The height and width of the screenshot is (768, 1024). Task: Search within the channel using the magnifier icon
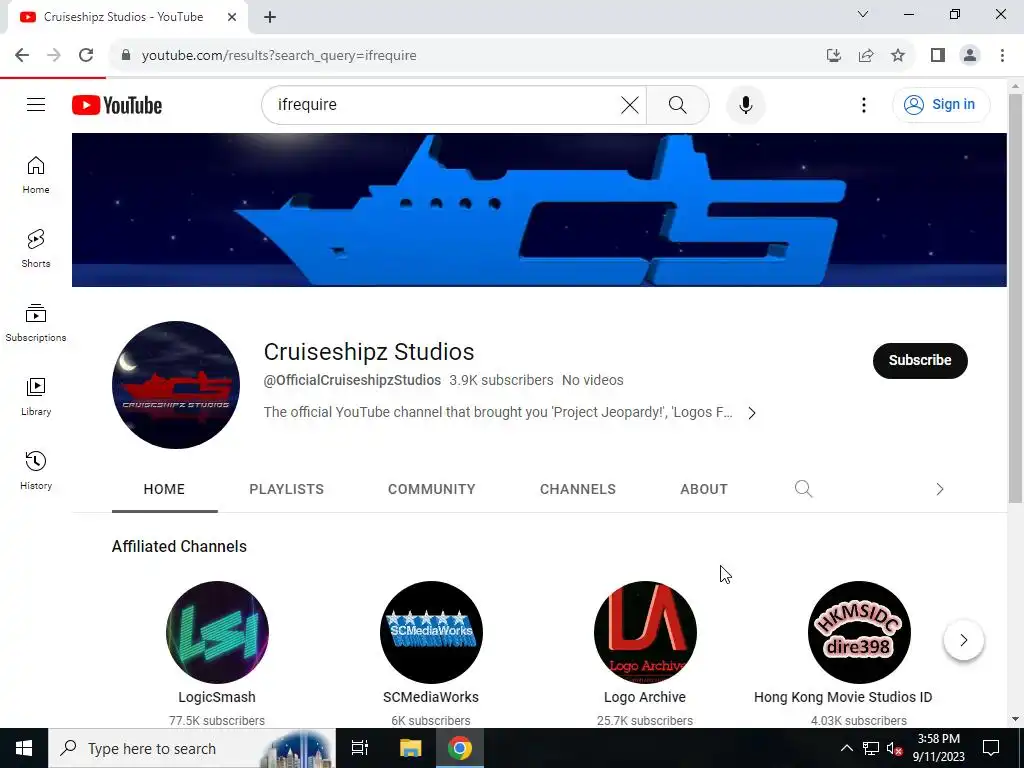(803, 488)
